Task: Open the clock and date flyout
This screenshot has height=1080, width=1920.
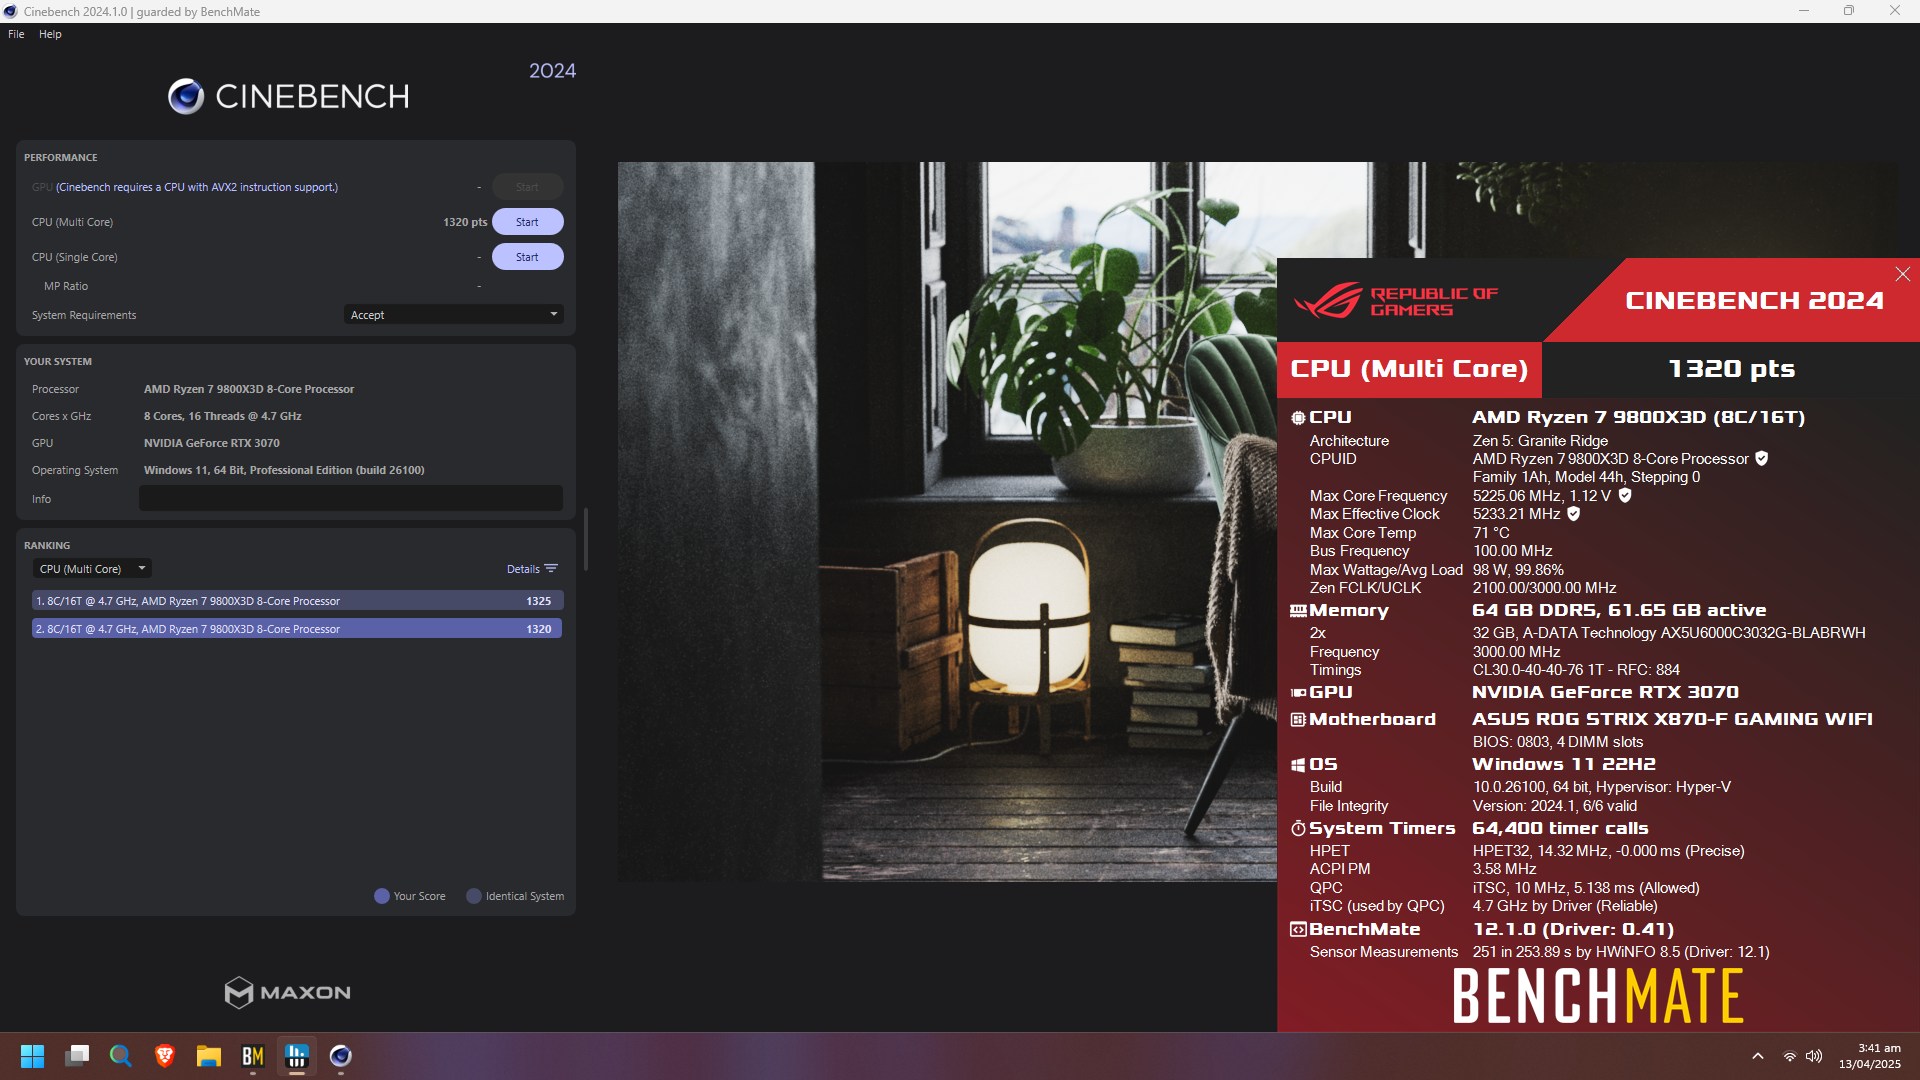Action: (x=1870, y=1056)
